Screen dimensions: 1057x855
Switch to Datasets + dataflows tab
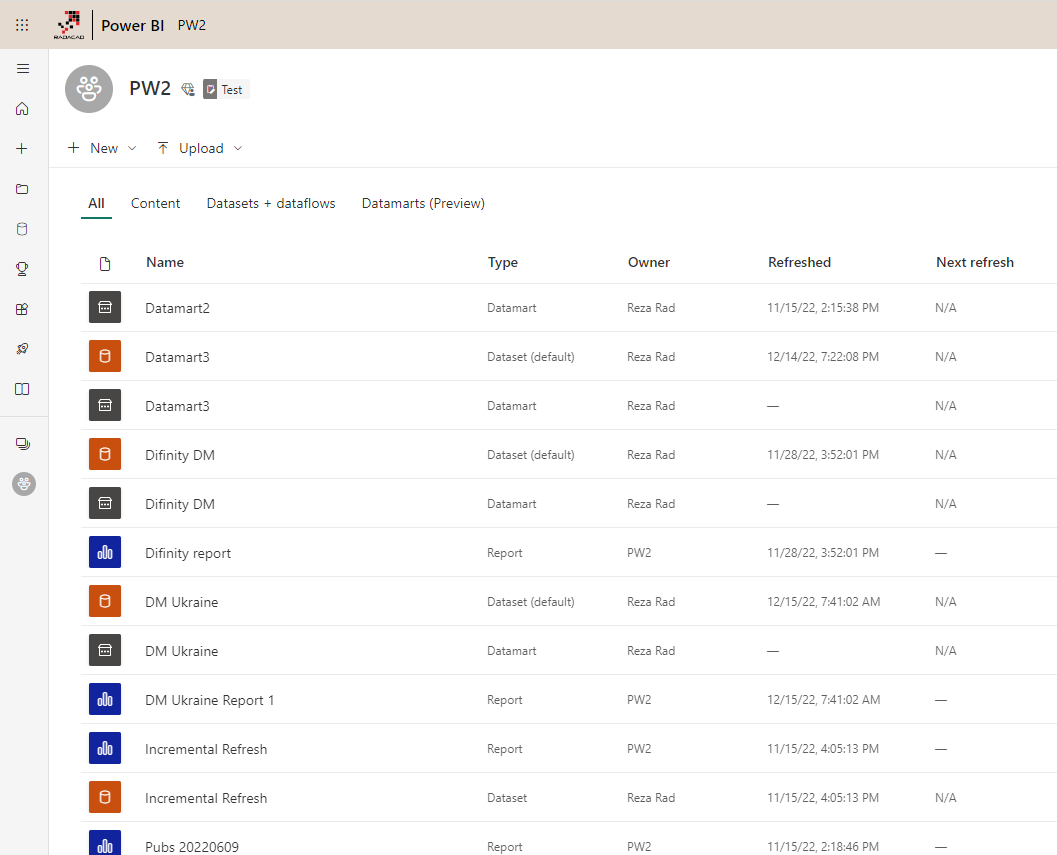coord(271,203)
